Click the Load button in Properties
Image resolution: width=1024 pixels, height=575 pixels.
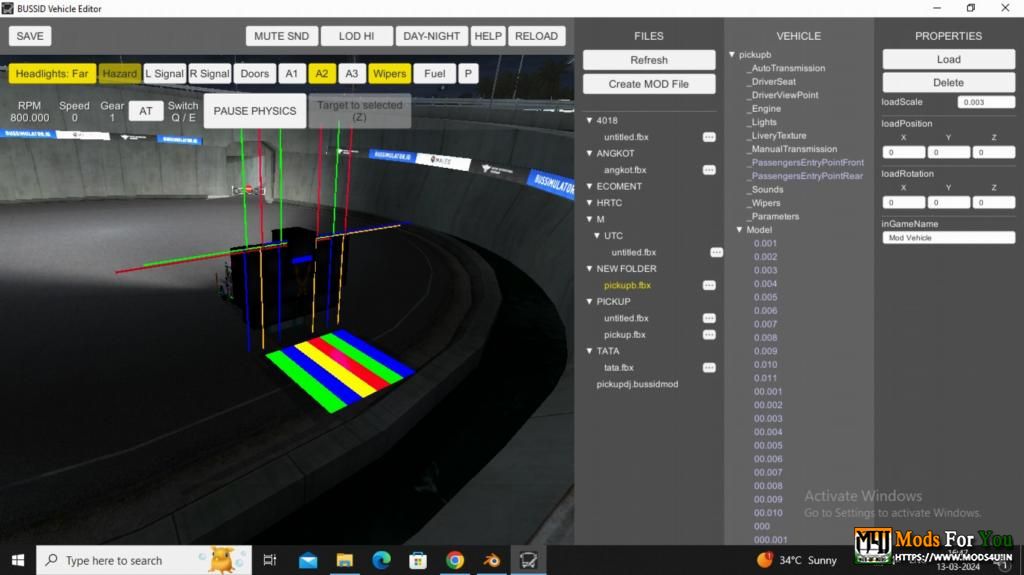948,59
